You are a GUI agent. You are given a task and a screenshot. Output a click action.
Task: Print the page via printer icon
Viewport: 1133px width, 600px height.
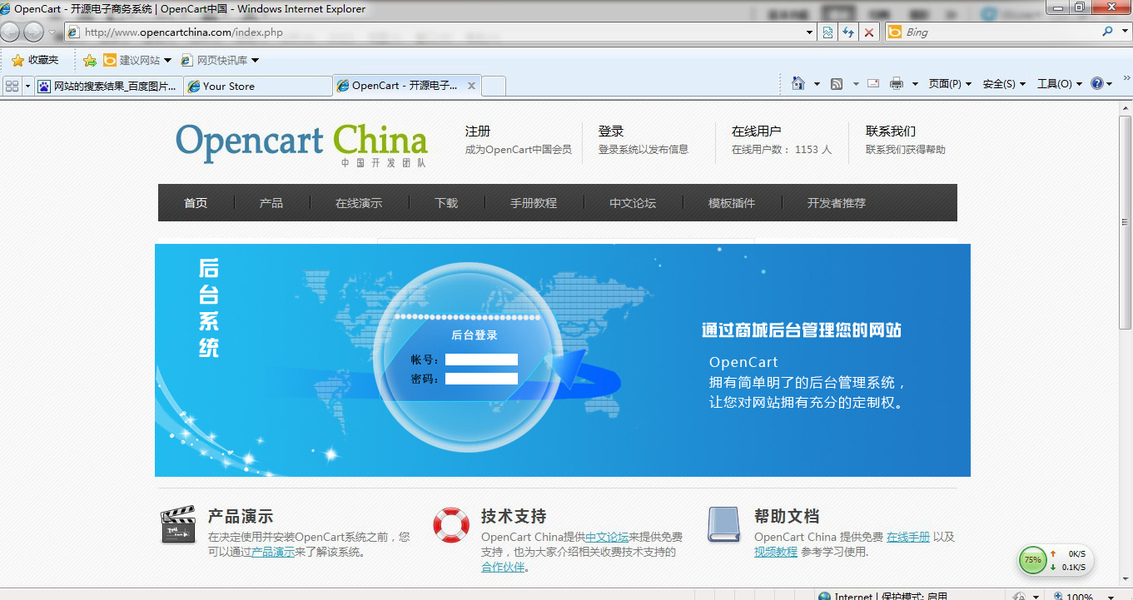pyautogui.click(x=897, y=83)
